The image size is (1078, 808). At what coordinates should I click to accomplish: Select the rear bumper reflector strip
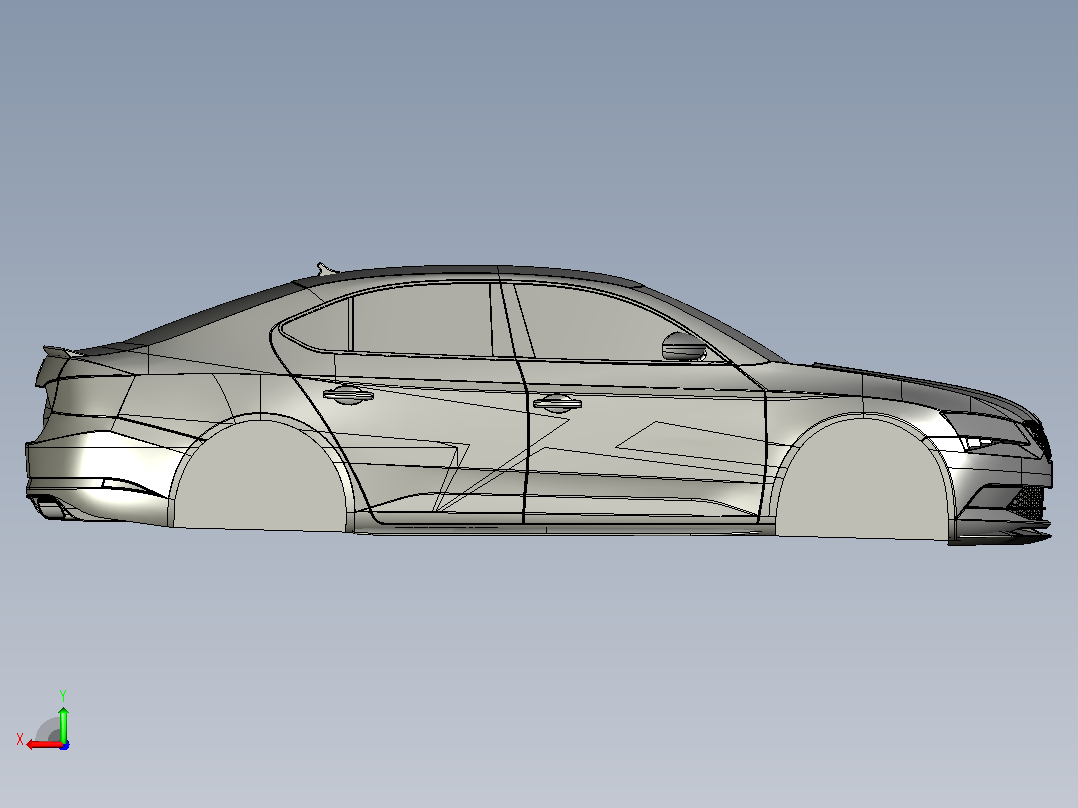click(131, 486)
